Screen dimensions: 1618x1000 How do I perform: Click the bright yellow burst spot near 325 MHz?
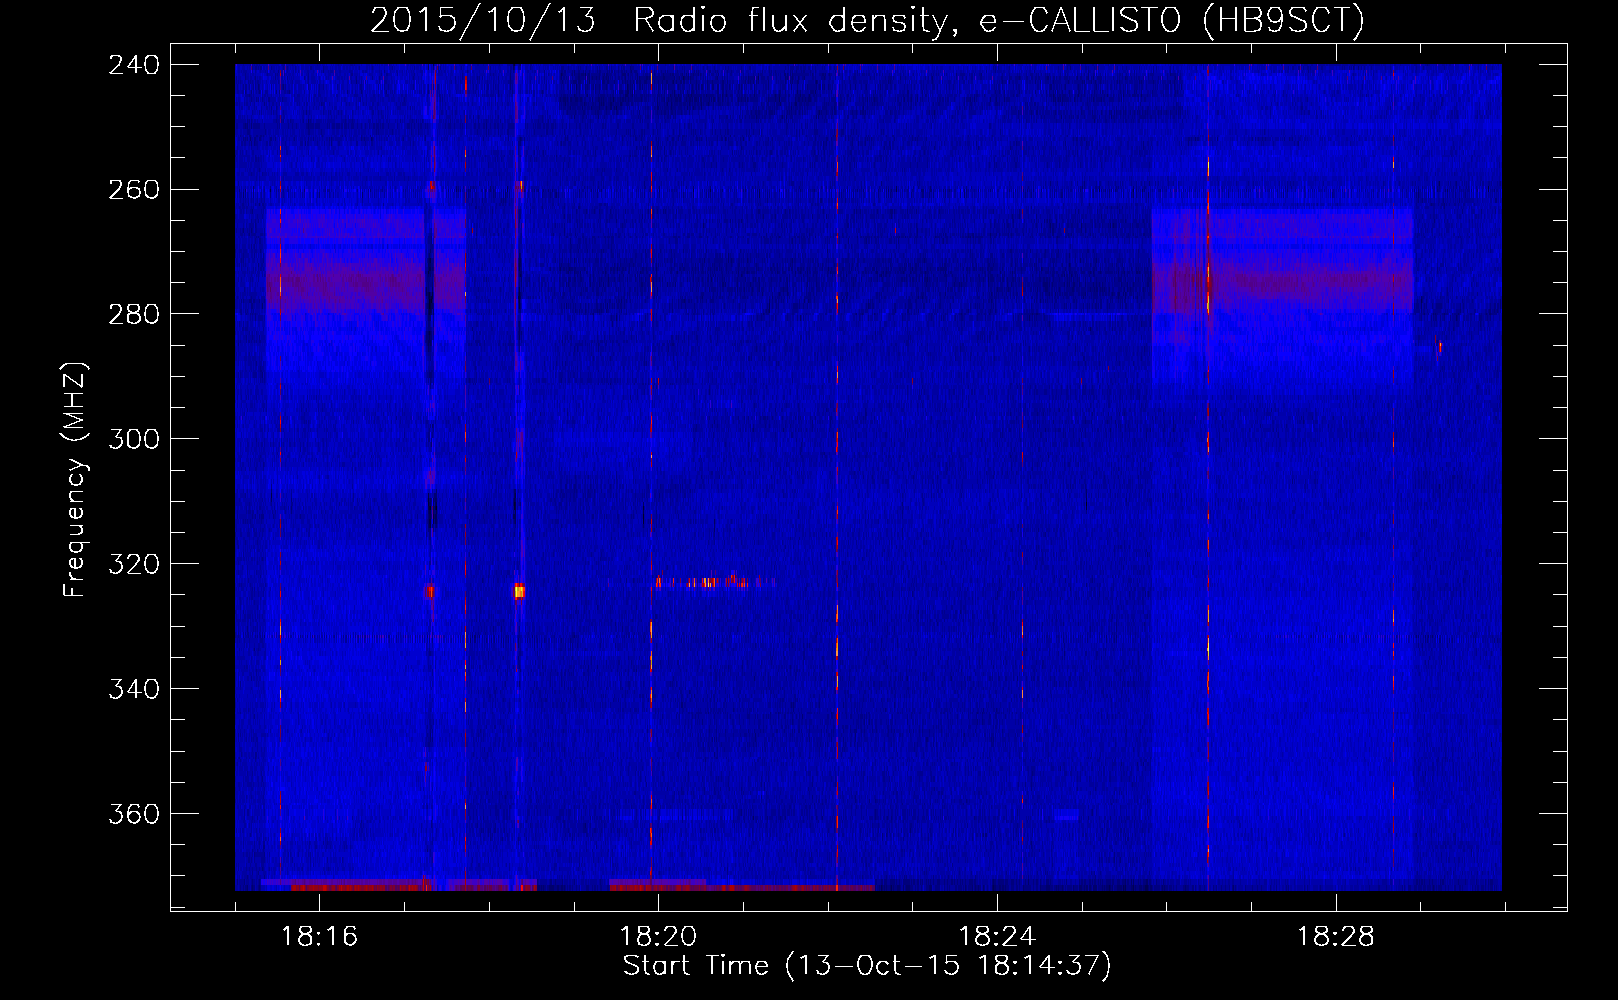coord(519,591)
